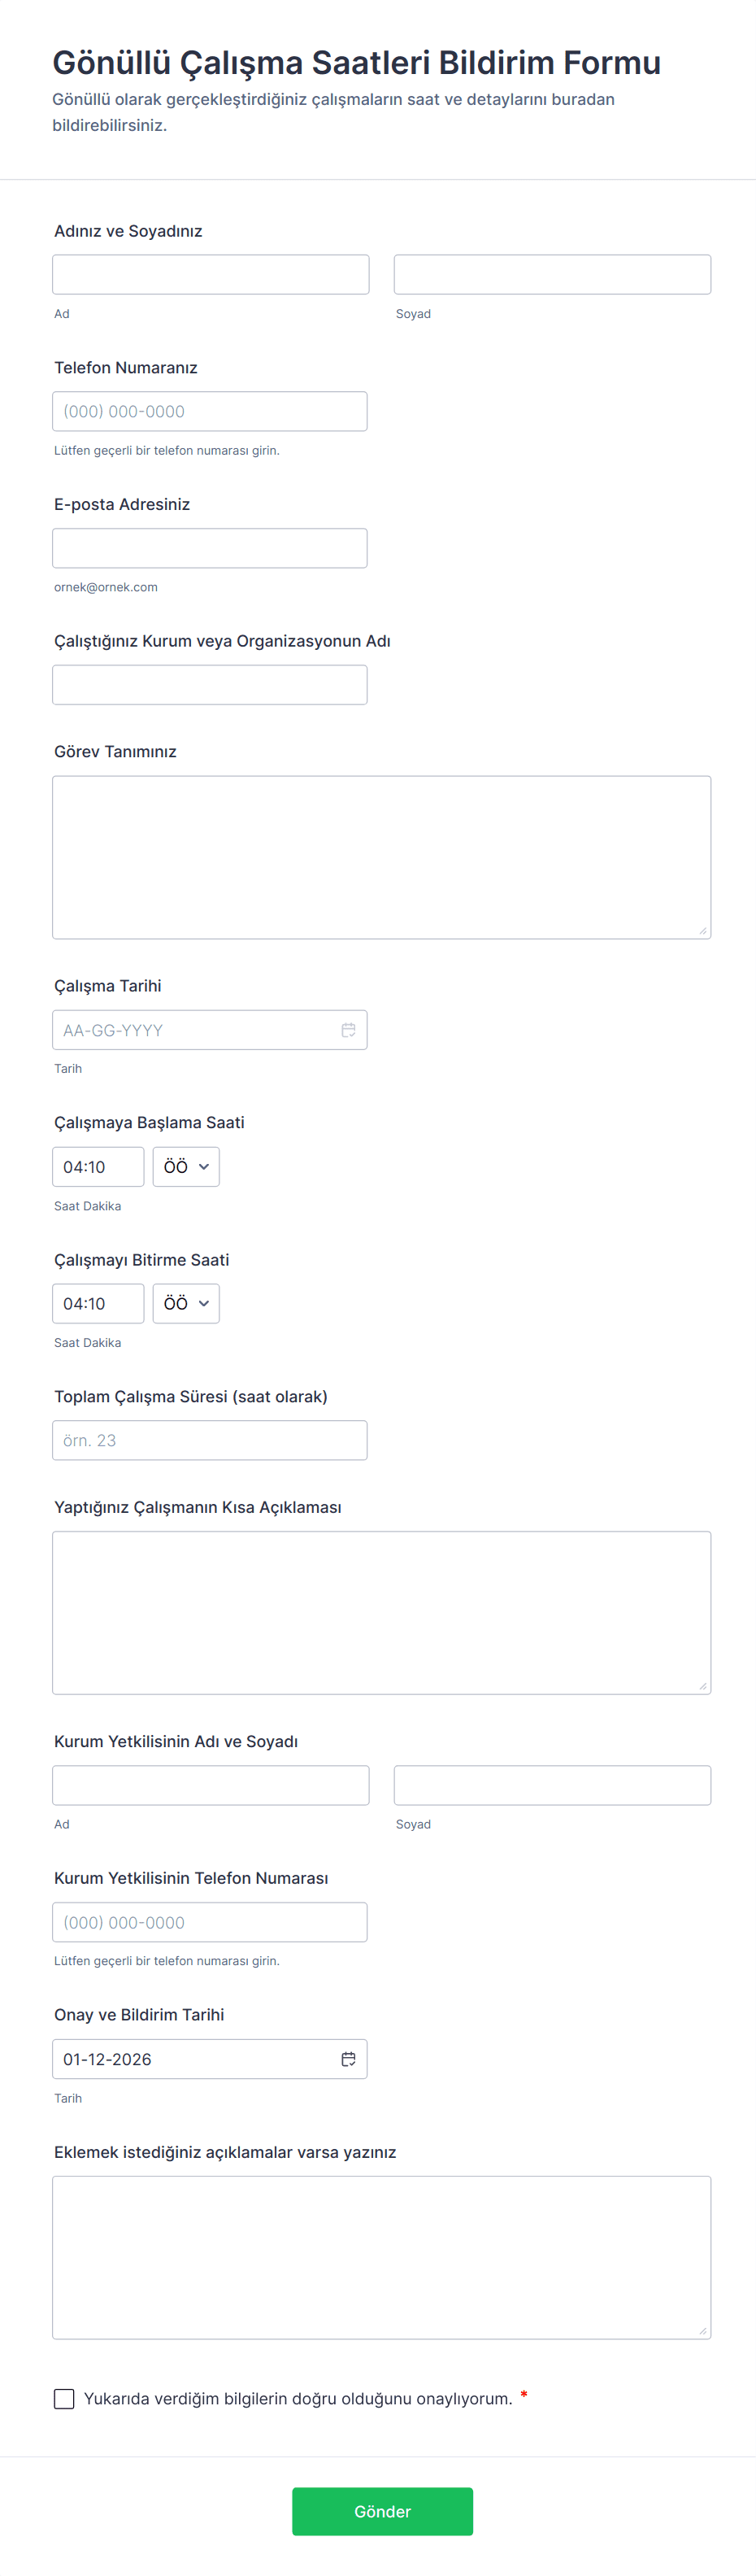This screenshot has width=756, height=2576.
Task: Click the Yaptığınız Çalışmanın Kısa Açıklaması text area
Action: pyautogui.click(x=381, y=1612)
